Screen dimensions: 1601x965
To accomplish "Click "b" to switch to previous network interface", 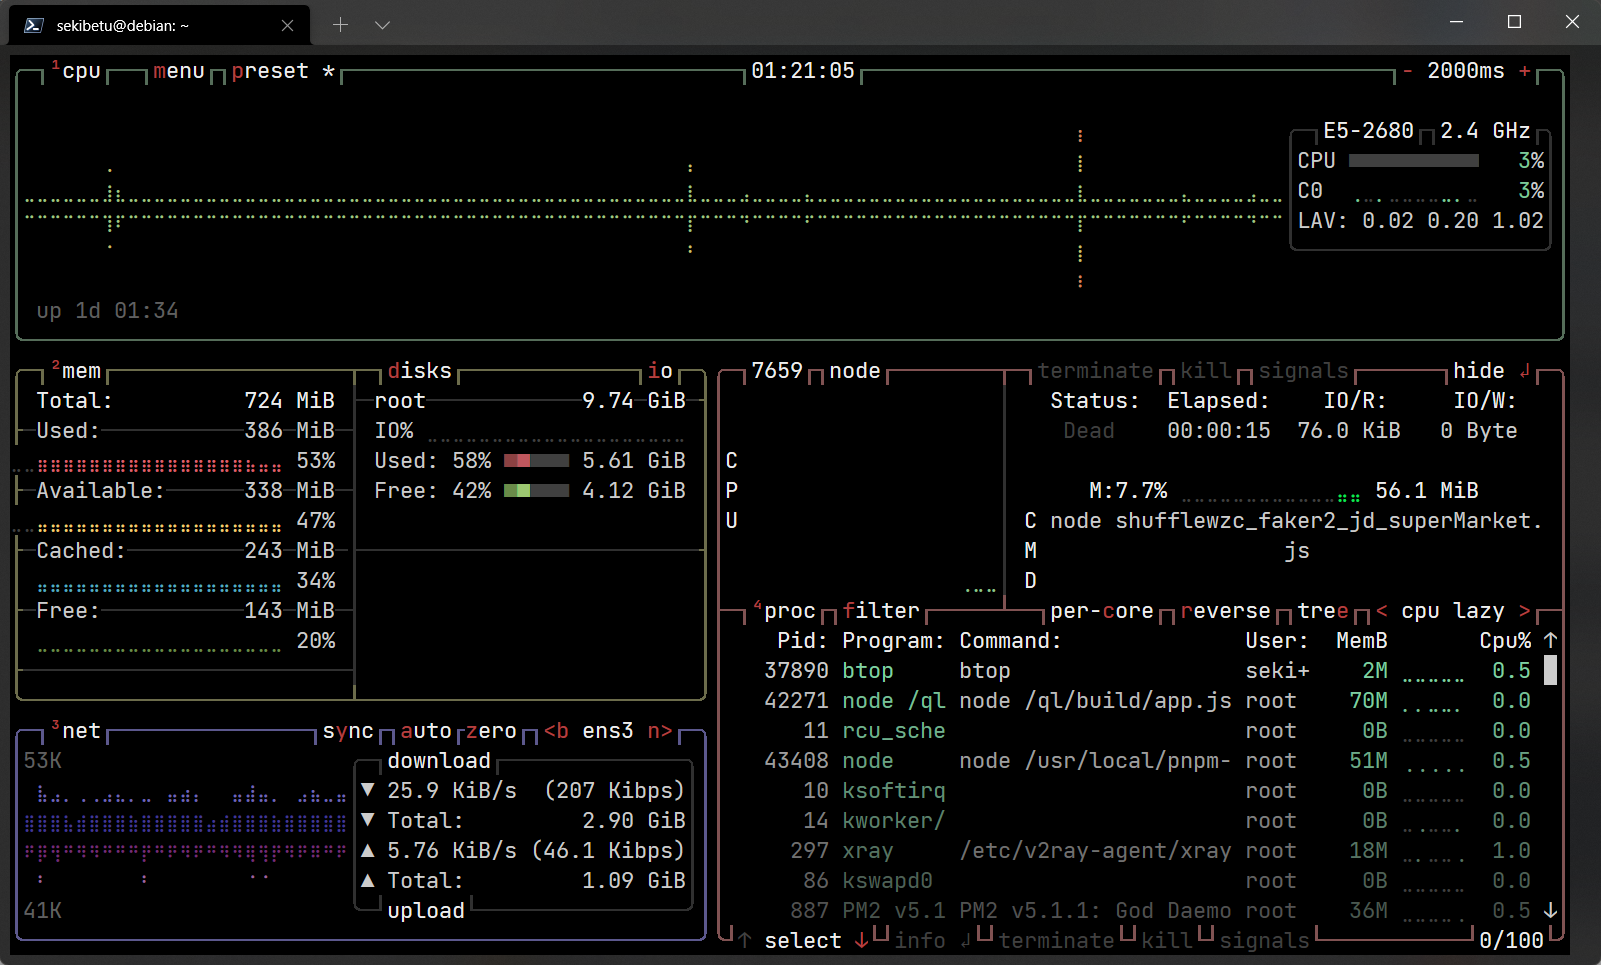I will click(x=558, y=731).
